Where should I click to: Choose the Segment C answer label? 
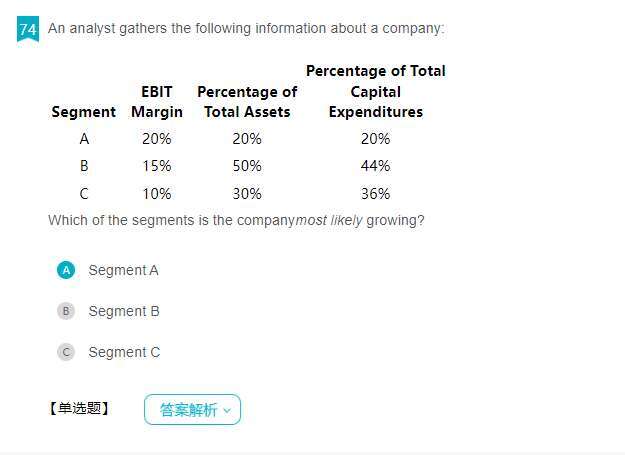pyautogui.click(x=124, y=352)
